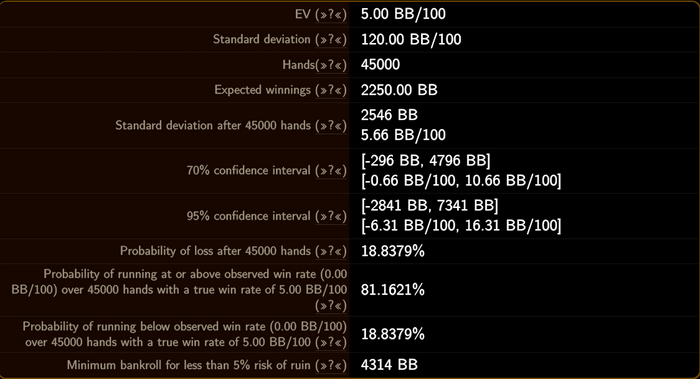The width and height of the screenshot is (700, 379).
Task: Open the Standard deviation help tooltip
Action: (x=331, y=40)
